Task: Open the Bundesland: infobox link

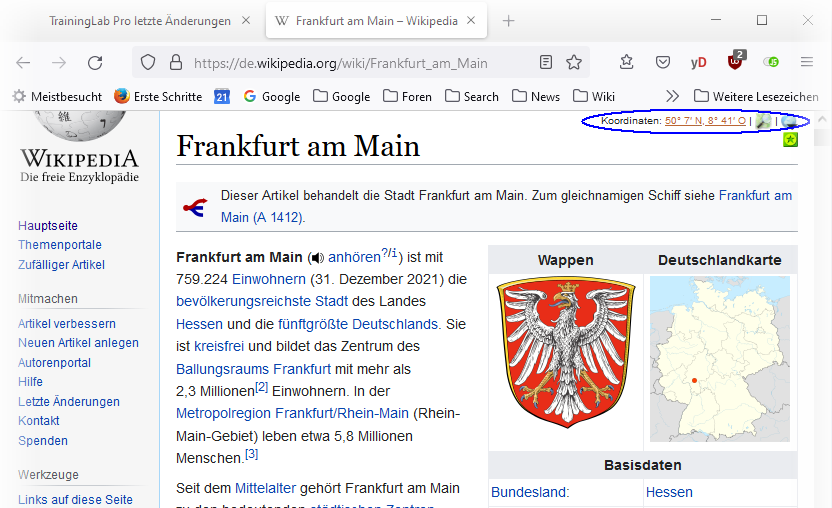Action: (530, 492)
